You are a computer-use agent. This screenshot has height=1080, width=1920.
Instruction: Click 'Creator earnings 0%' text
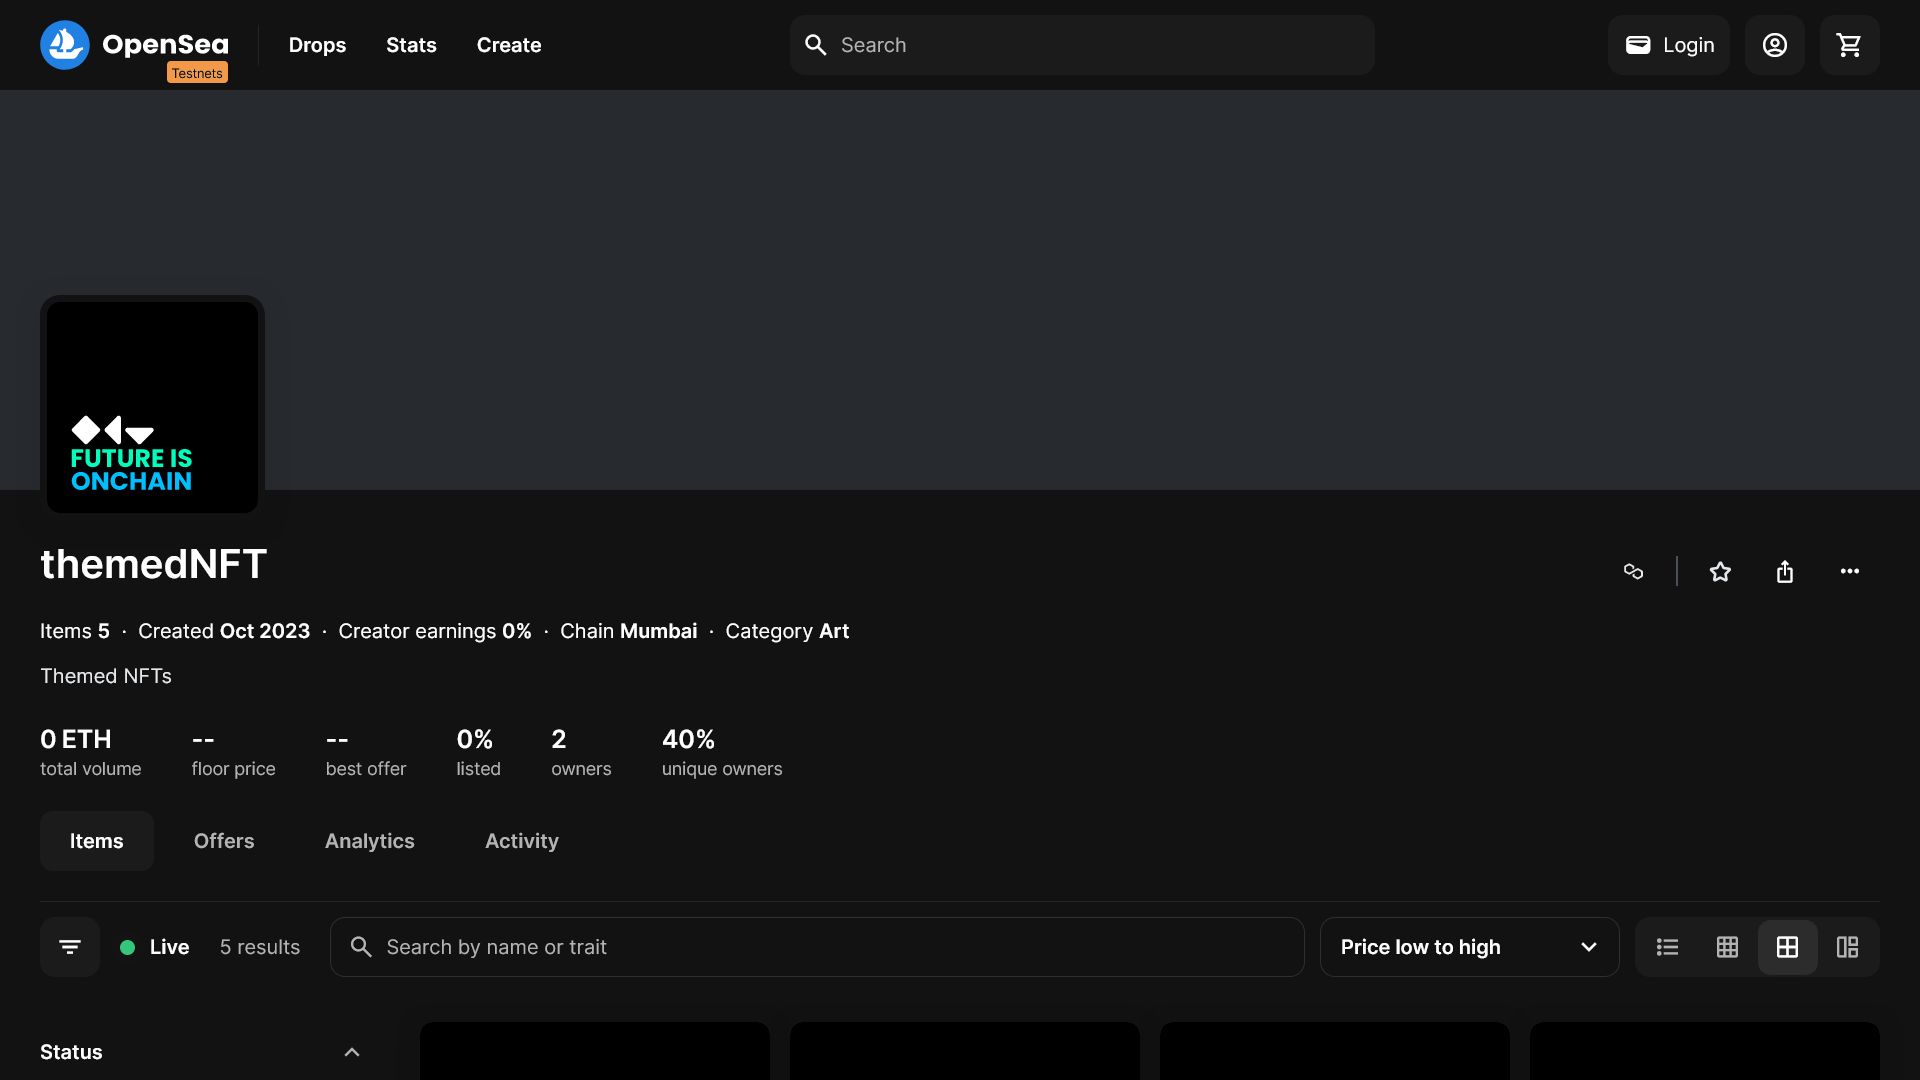435,631
